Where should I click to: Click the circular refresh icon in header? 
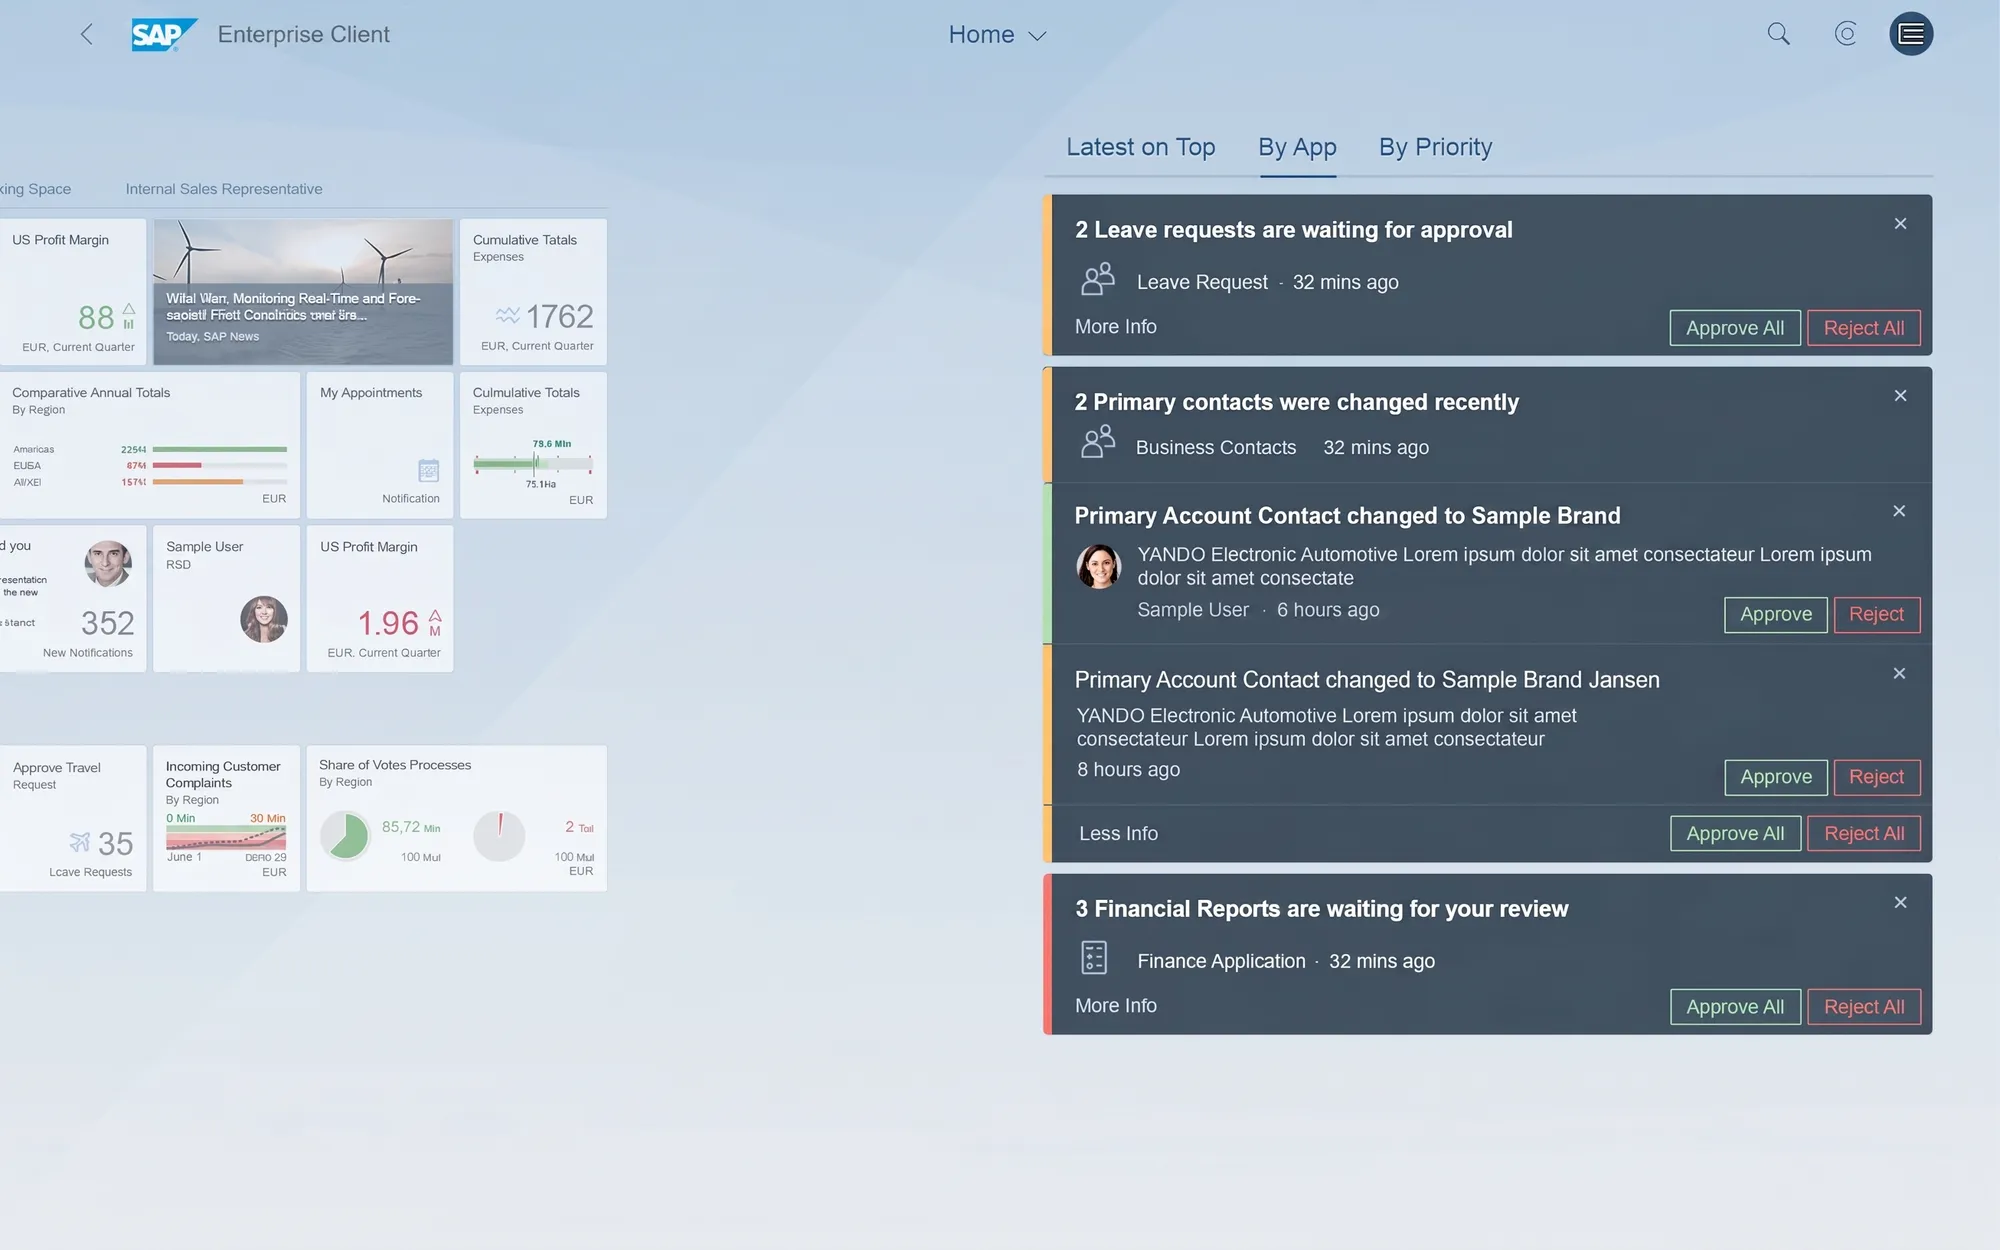click(1845, 34)
